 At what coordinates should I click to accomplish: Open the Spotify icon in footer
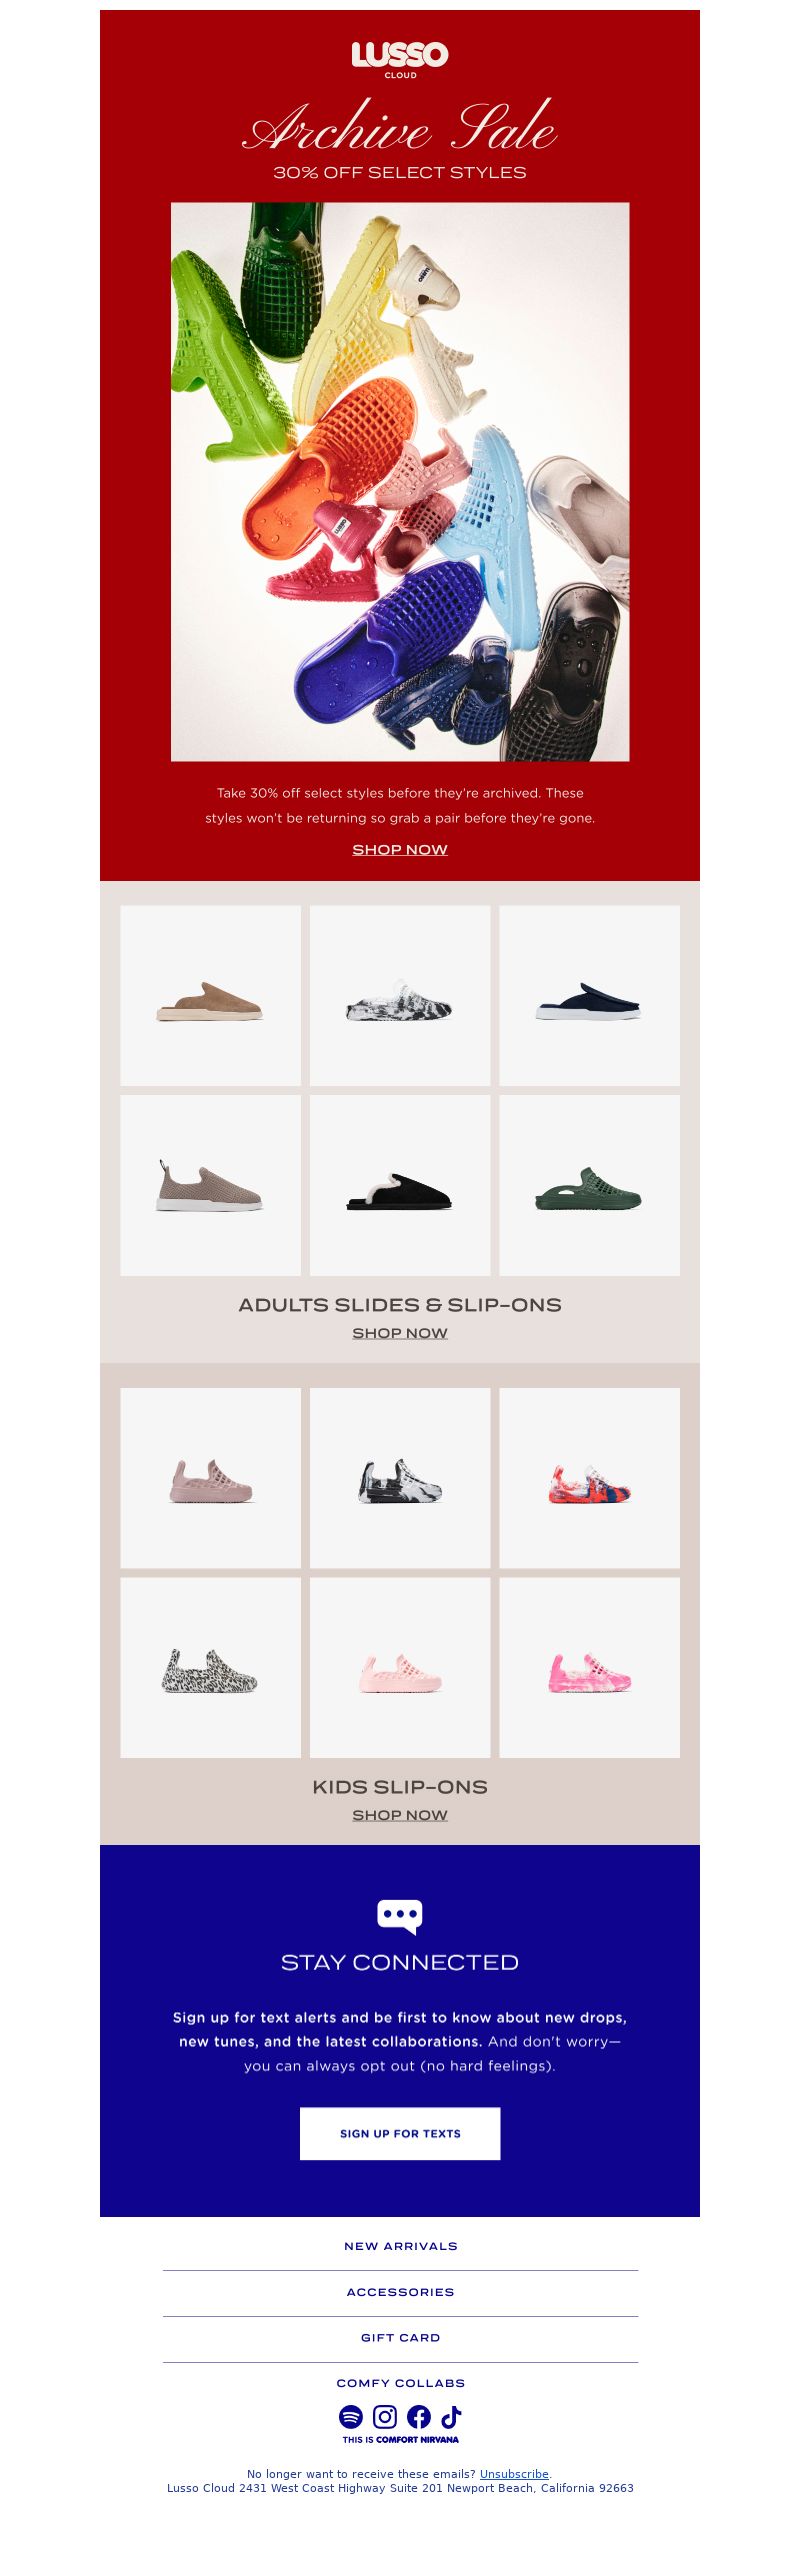click(351, 2416)
